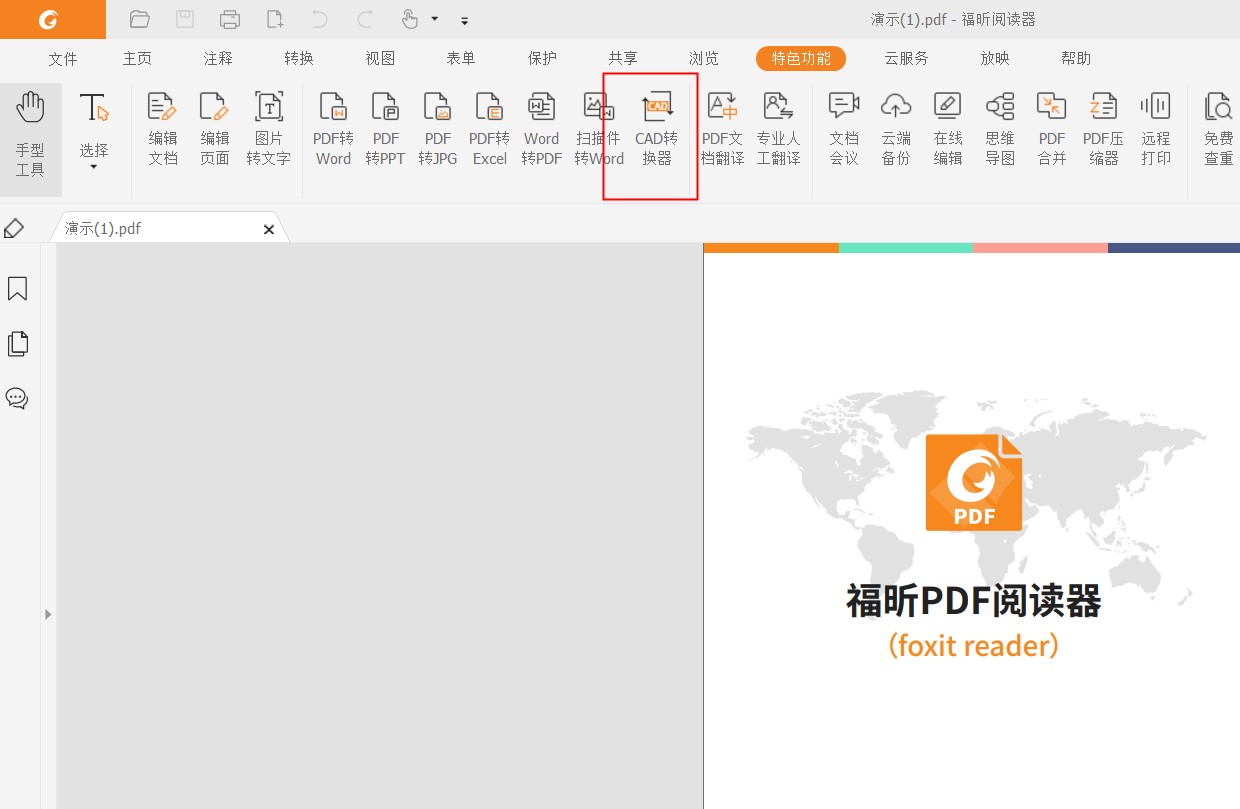Open the 帮助 tab
Image resolution: width=1240 pixels, height=809 pixels.
click(x=1076, y=59)
